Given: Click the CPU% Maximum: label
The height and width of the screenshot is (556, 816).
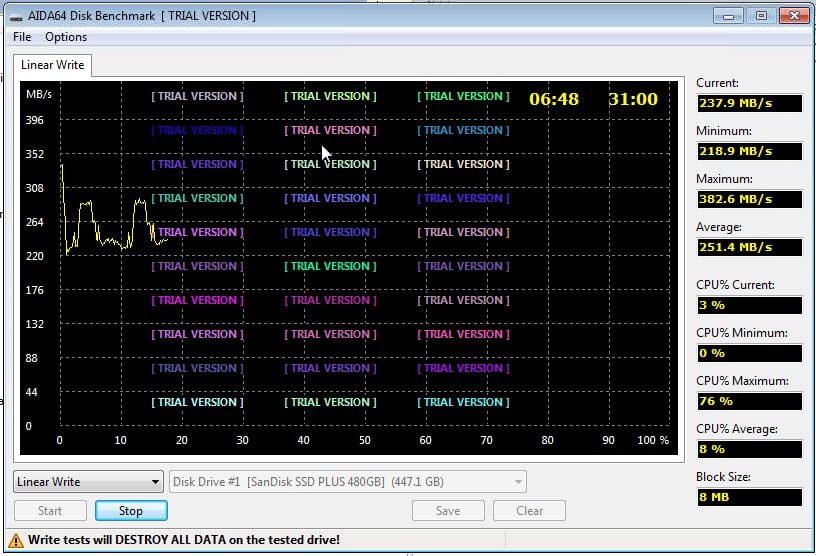Looking at the screenshot, I should tap(742, 381).
